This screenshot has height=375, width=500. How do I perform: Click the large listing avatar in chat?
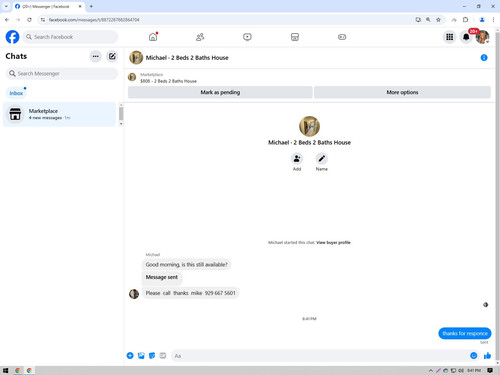(x=309, y=126)
